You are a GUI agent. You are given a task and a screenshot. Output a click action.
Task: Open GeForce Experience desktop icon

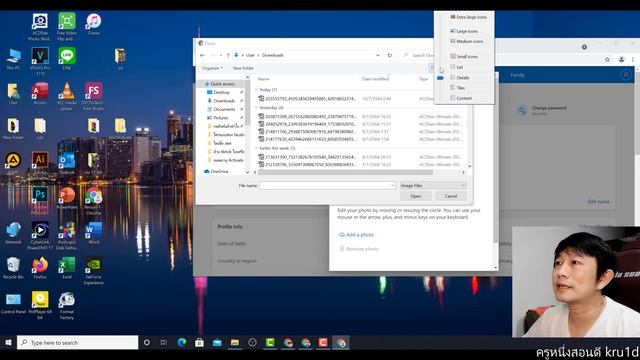coord(93,271)
